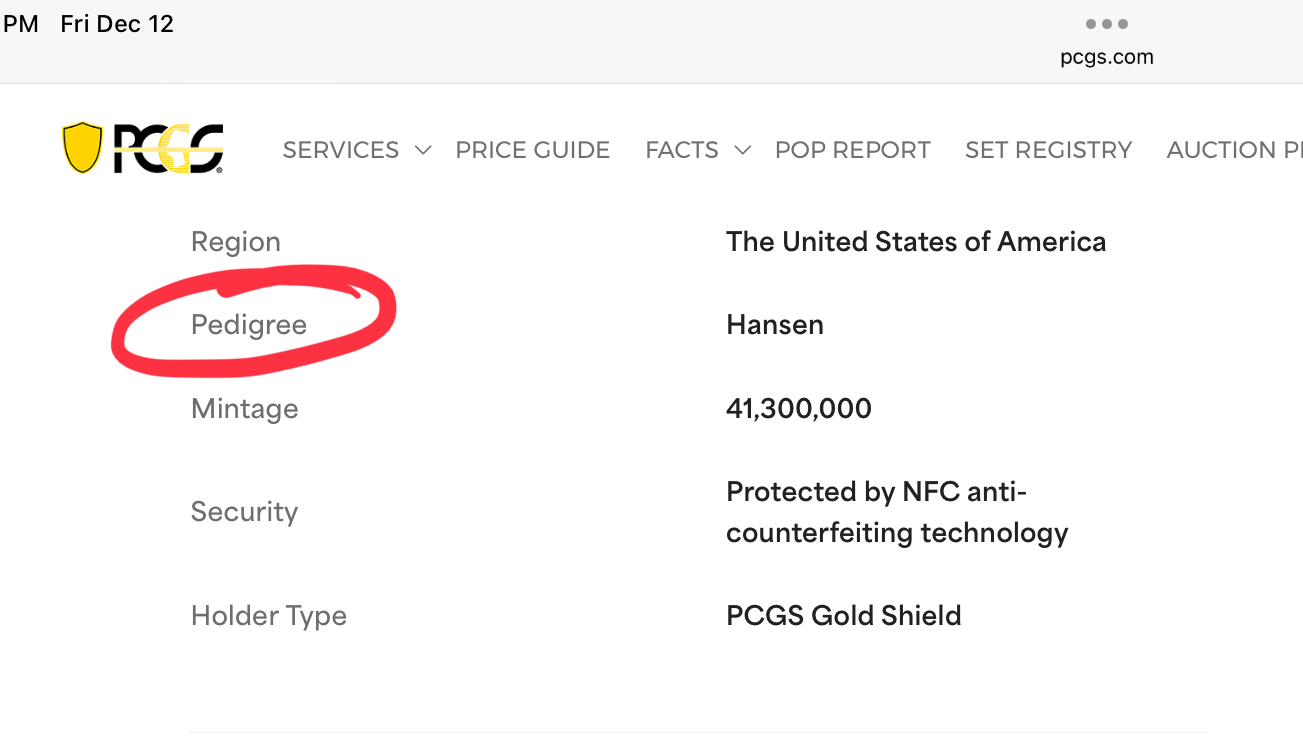Expand the Facts dropdown chevron

pyautogui.click(x=742, y=150)
